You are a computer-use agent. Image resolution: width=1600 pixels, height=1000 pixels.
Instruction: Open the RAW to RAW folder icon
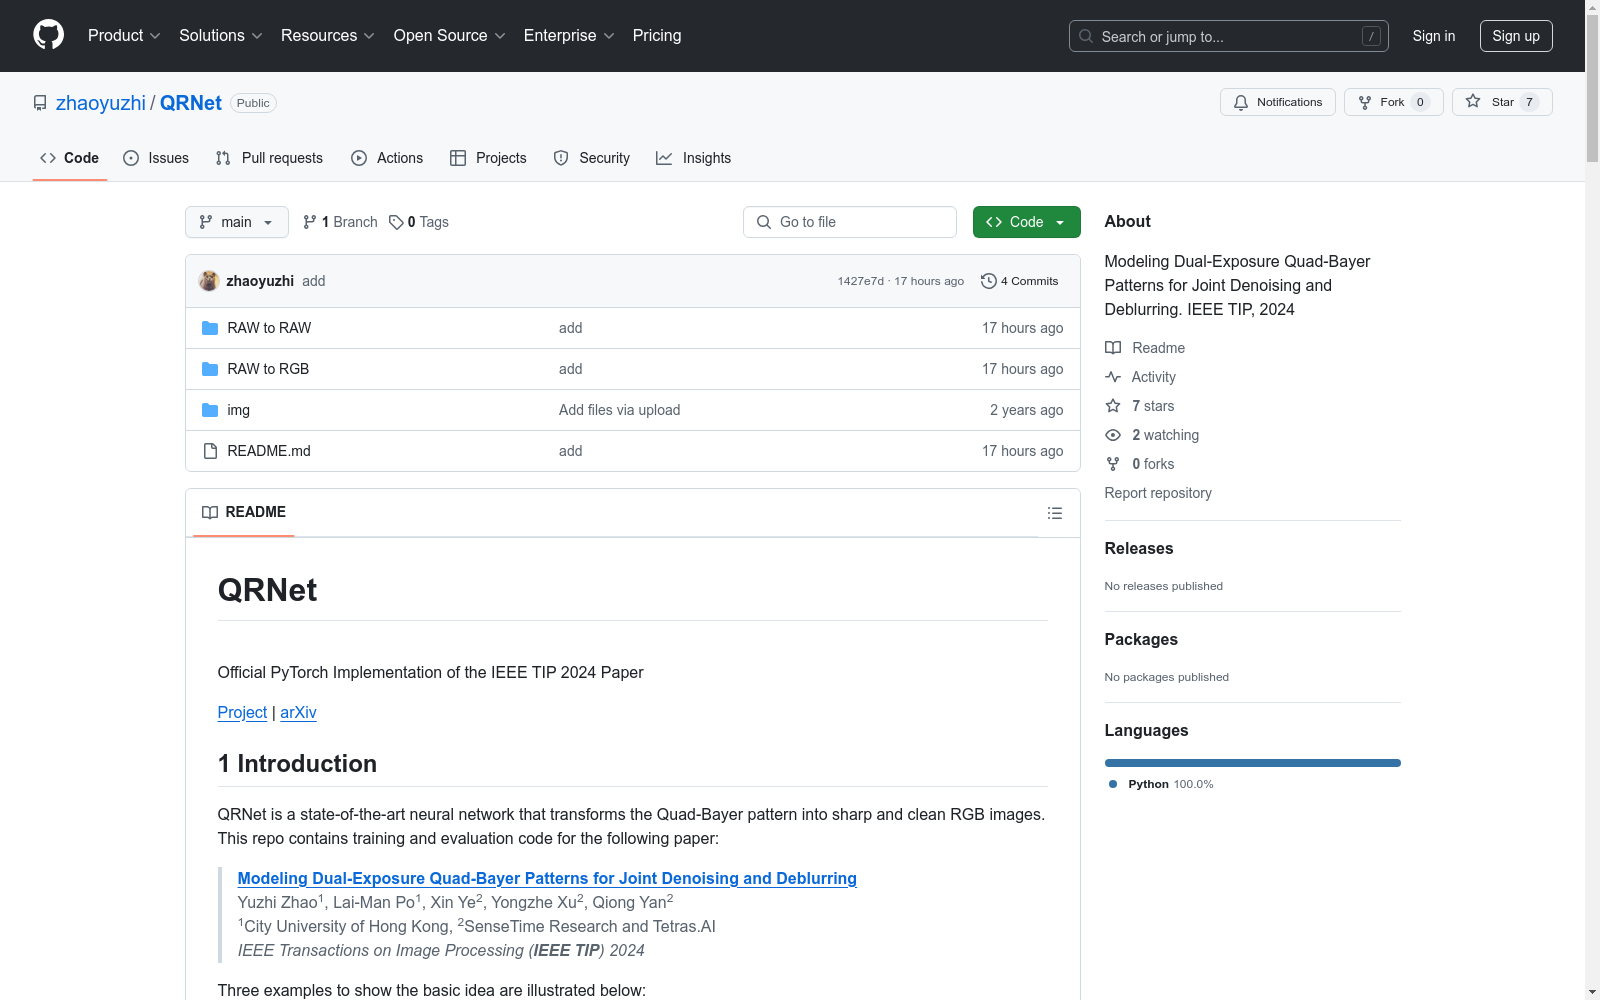pyautogui.click(x=210, y=328)
